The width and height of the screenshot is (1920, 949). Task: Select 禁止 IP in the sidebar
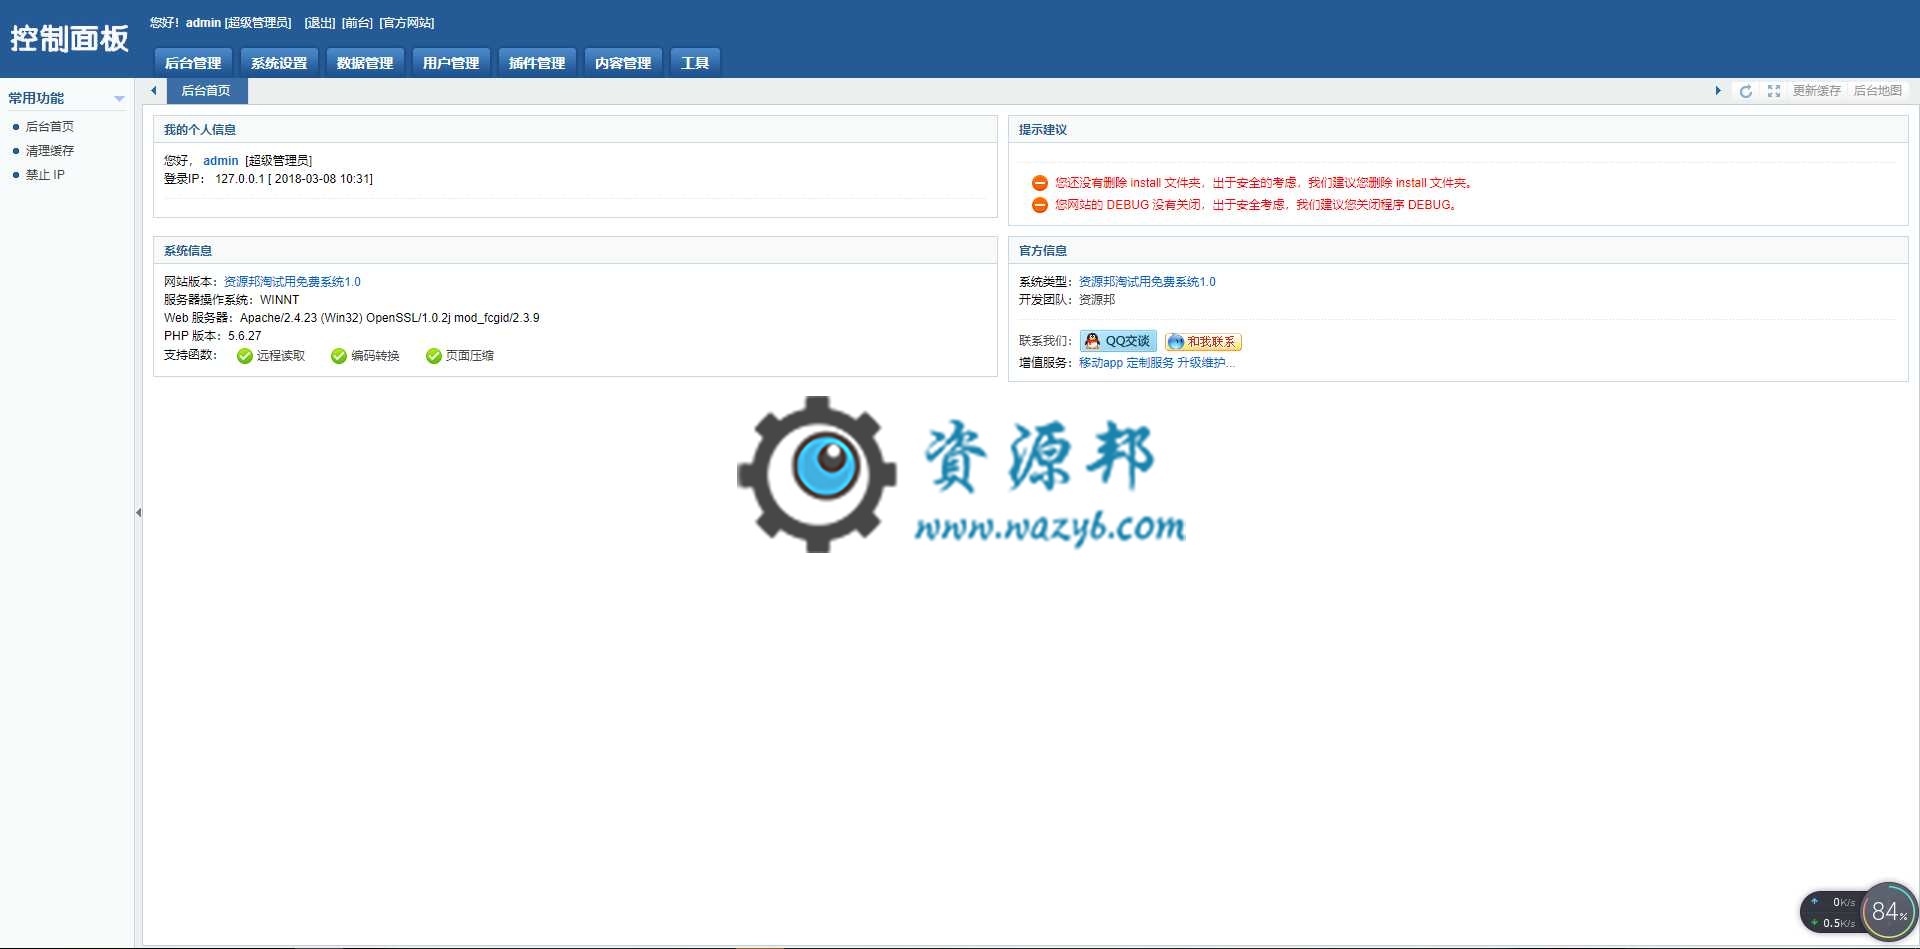[x=45, y=175]
